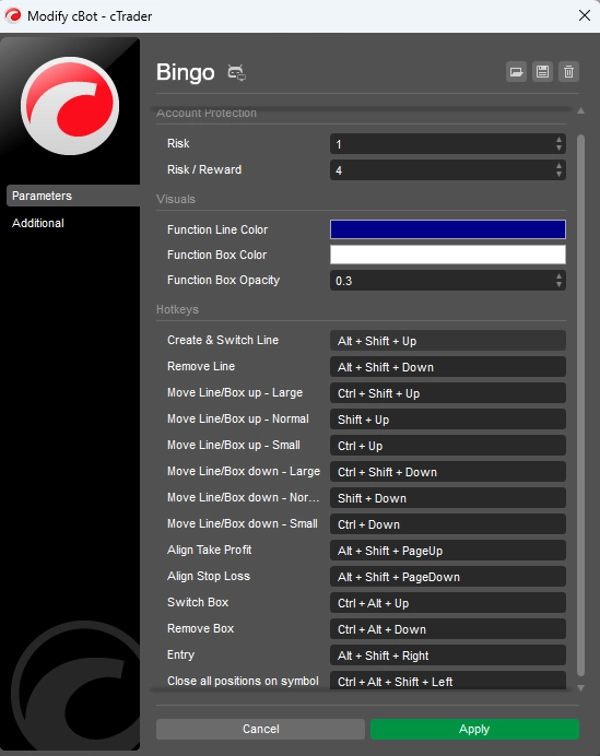Edit the Align Stop Loss hotkey
600x756 pixels.
pos(448,576)
